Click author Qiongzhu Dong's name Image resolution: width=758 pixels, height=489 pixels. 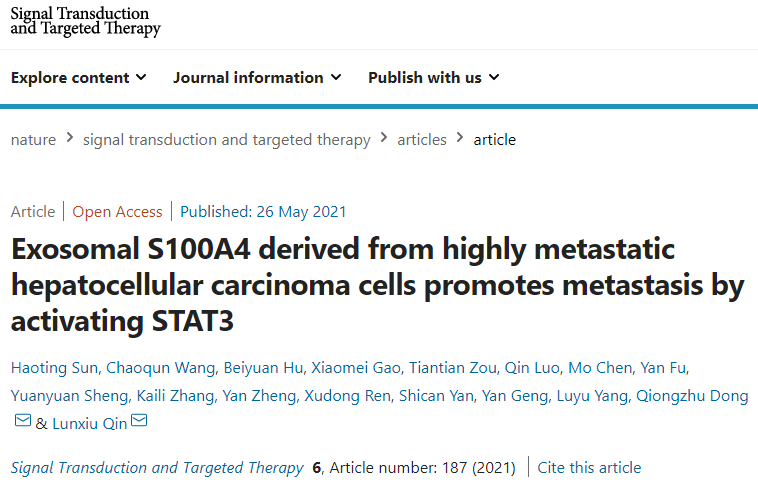(x=692, y=396)
